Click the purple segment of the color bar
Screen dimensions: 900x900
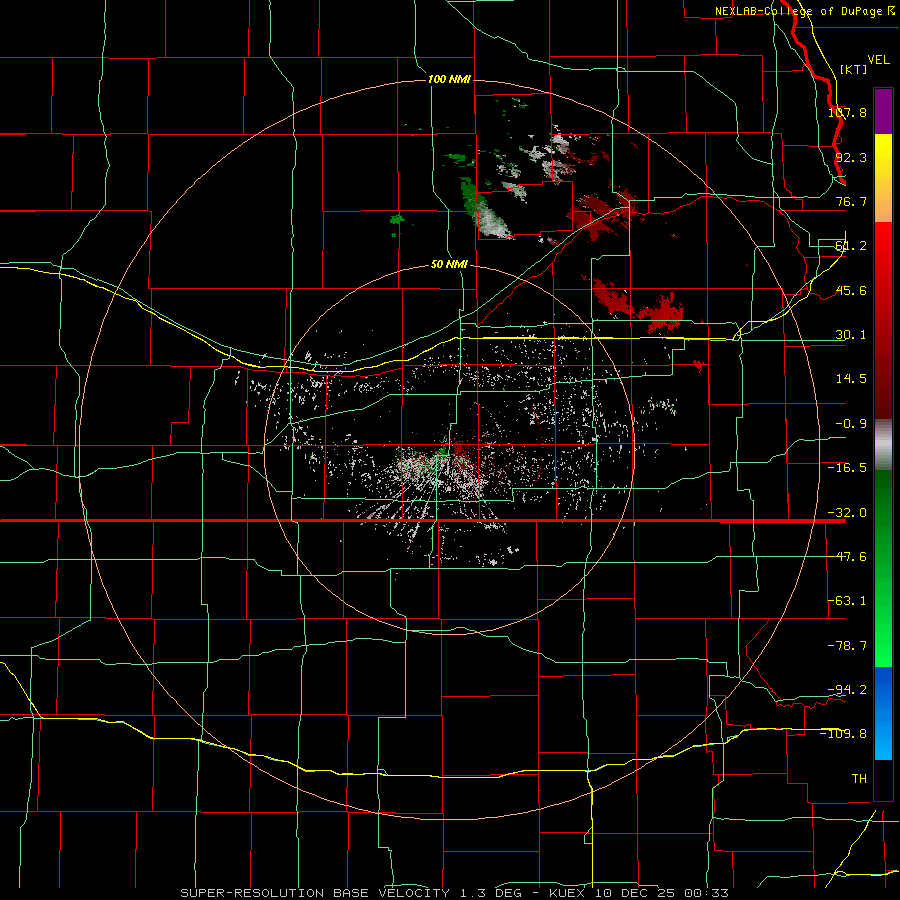(x=883, y=111)
